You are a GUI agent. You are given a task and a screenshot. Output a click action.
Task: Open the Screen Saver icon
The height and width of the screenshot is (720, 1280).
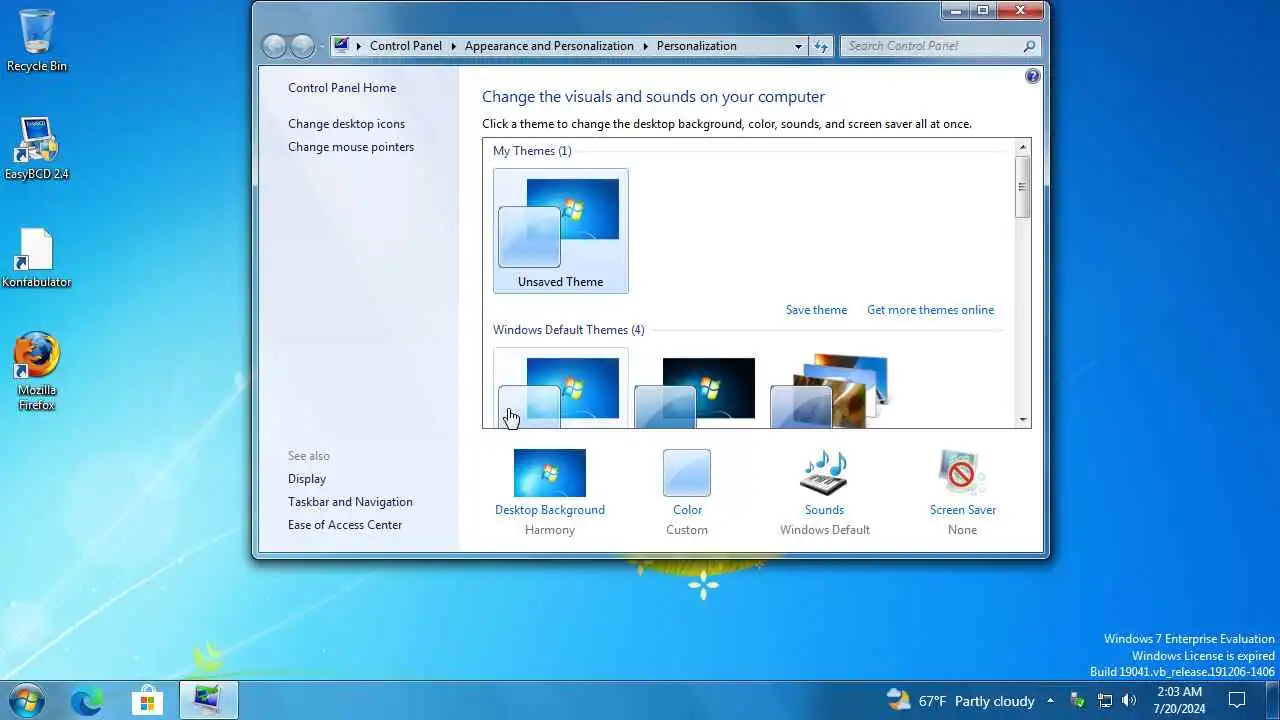[x=962, y=473]
